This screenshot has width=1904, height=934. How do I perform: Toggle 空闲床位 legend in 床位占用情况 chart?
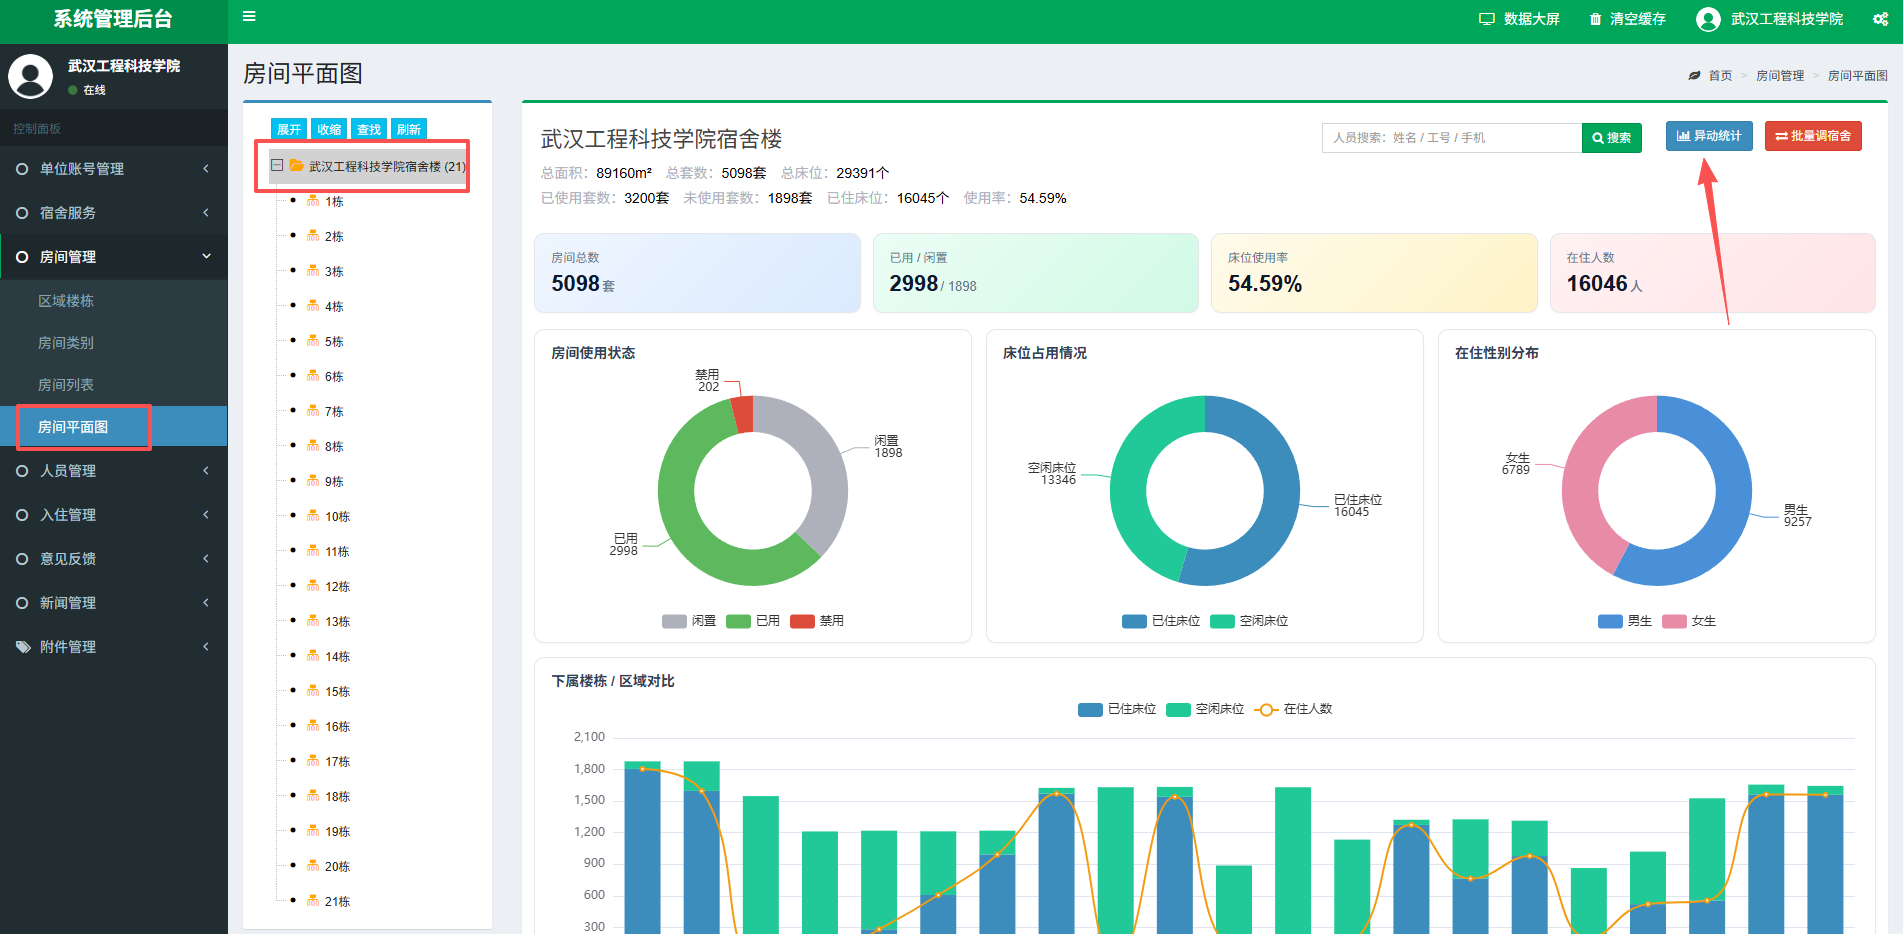coord(1249,621)
